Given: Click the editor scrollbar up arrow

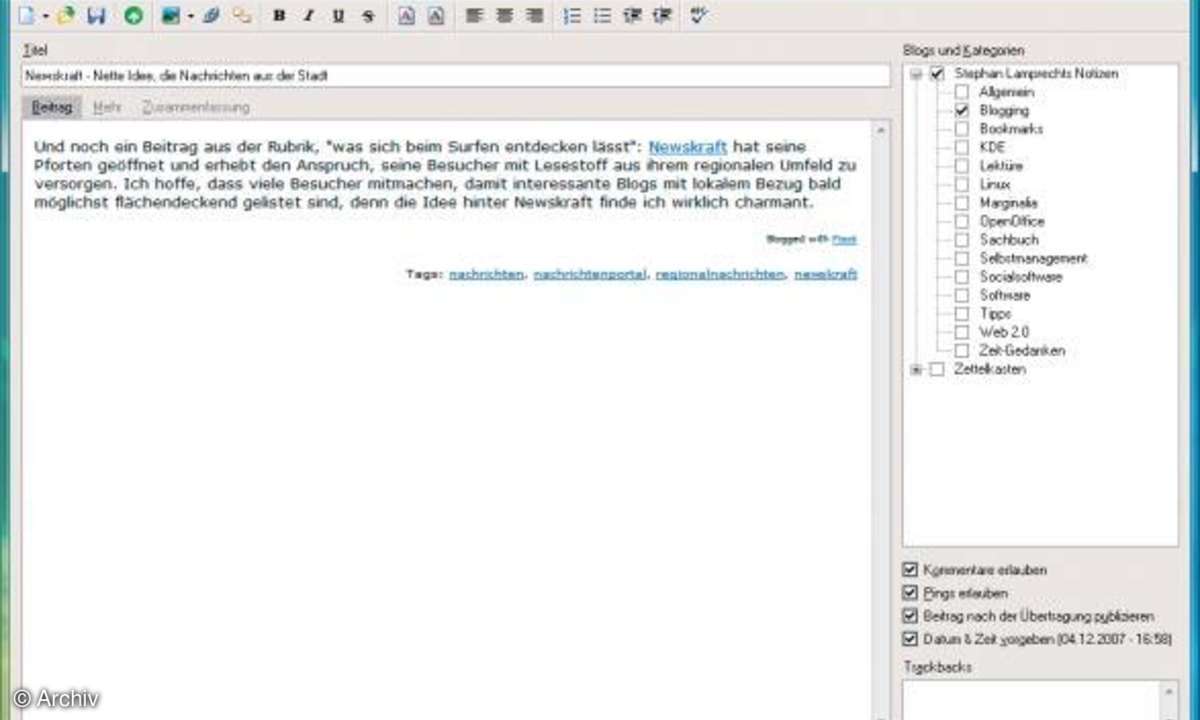Looking at the screenshot, I should 881,130.
